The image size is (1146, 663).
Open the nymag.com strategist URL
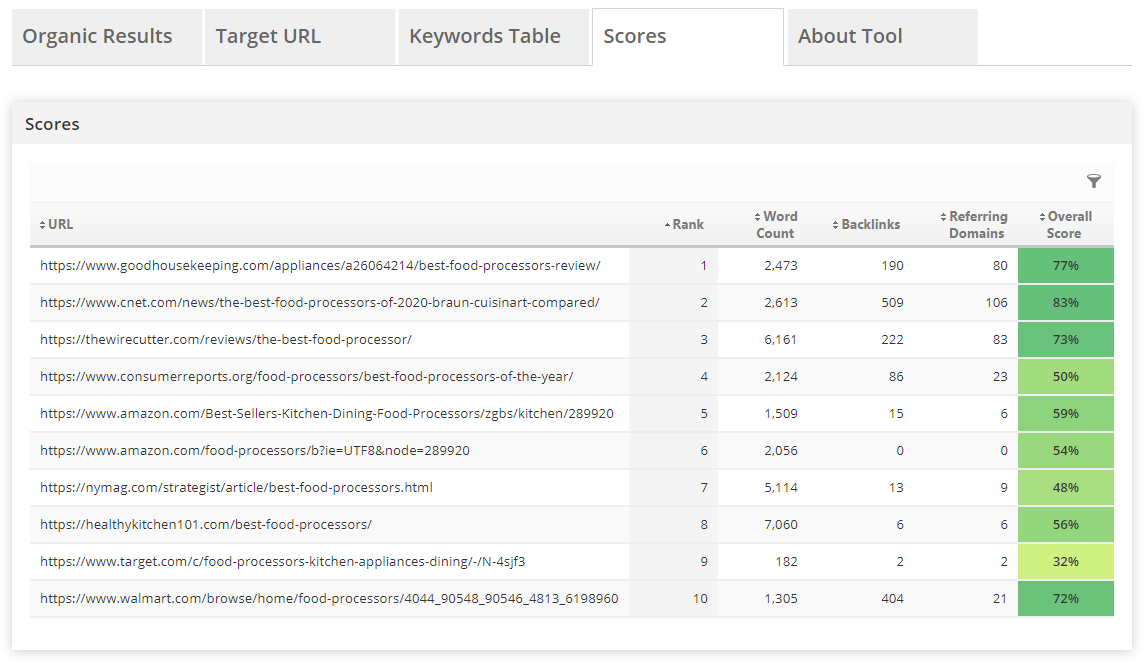pyautogui.click(x=236, y=488)
